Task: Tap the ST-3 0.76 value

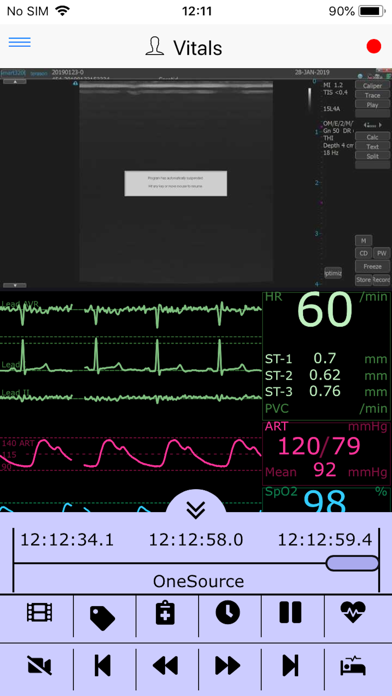Action: (x=325, y=392)
